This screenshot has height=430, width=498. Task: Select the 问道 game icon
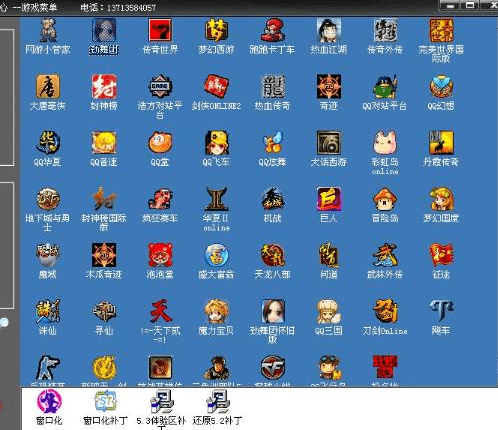pyautogui.click(x=329, y=255)
